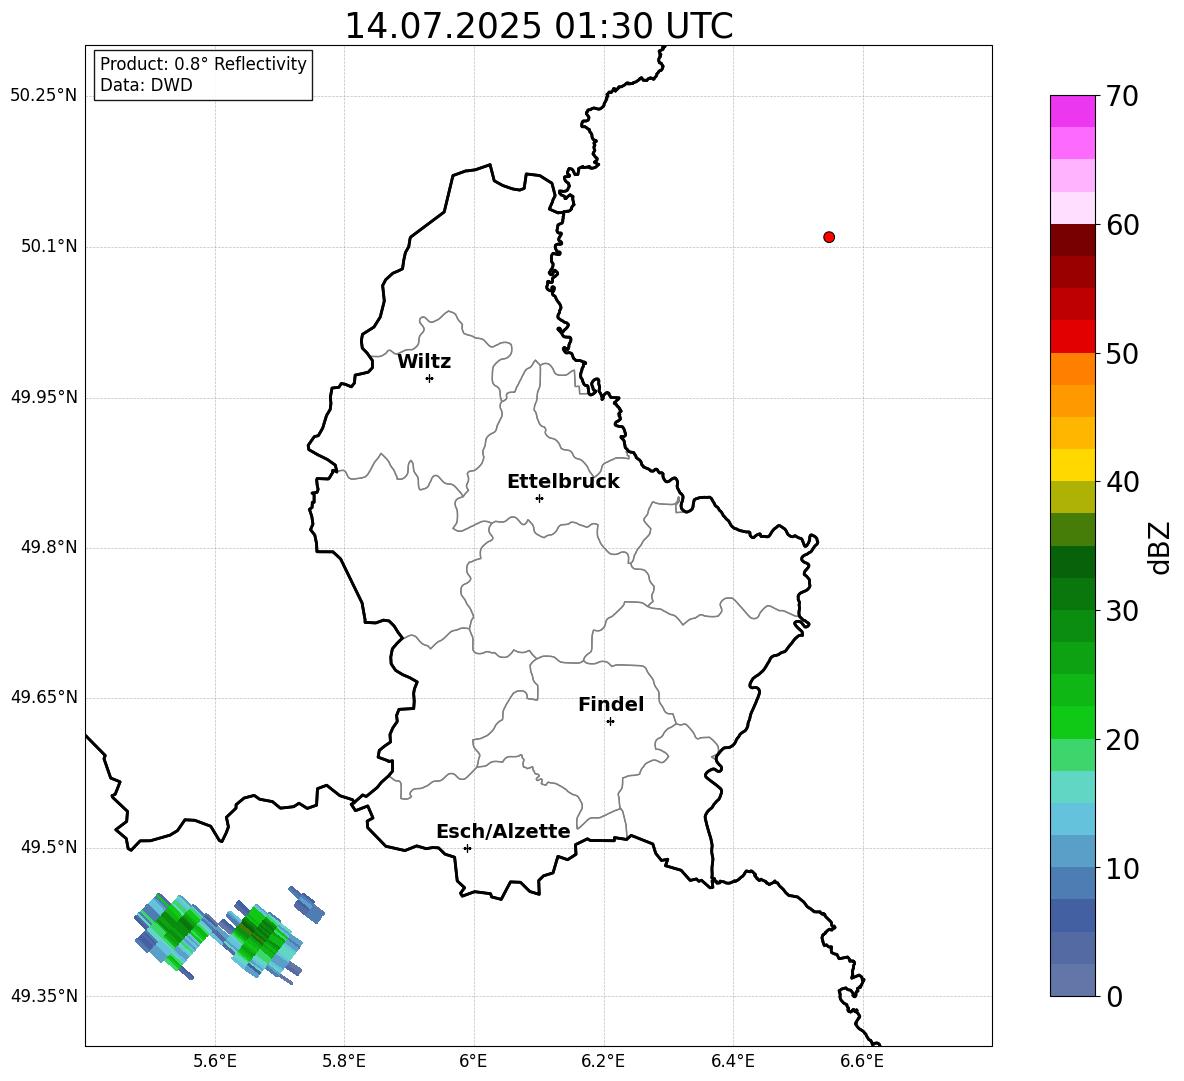The width and height of the screenshot is (1184, 1081).
Task: Click the yellow swatch above 40 dBZ
Action: tap(1073, 466)
